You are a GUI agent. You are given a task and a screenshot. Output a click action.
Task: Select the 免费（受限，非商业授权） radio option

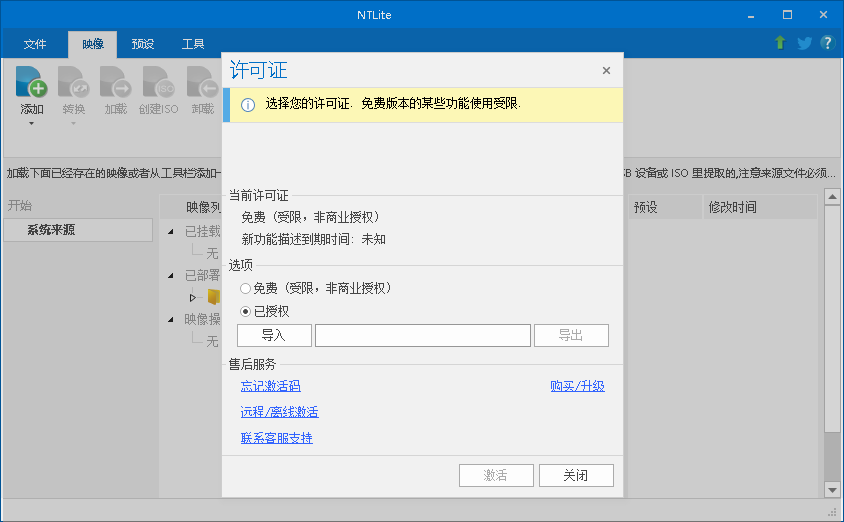245,288
